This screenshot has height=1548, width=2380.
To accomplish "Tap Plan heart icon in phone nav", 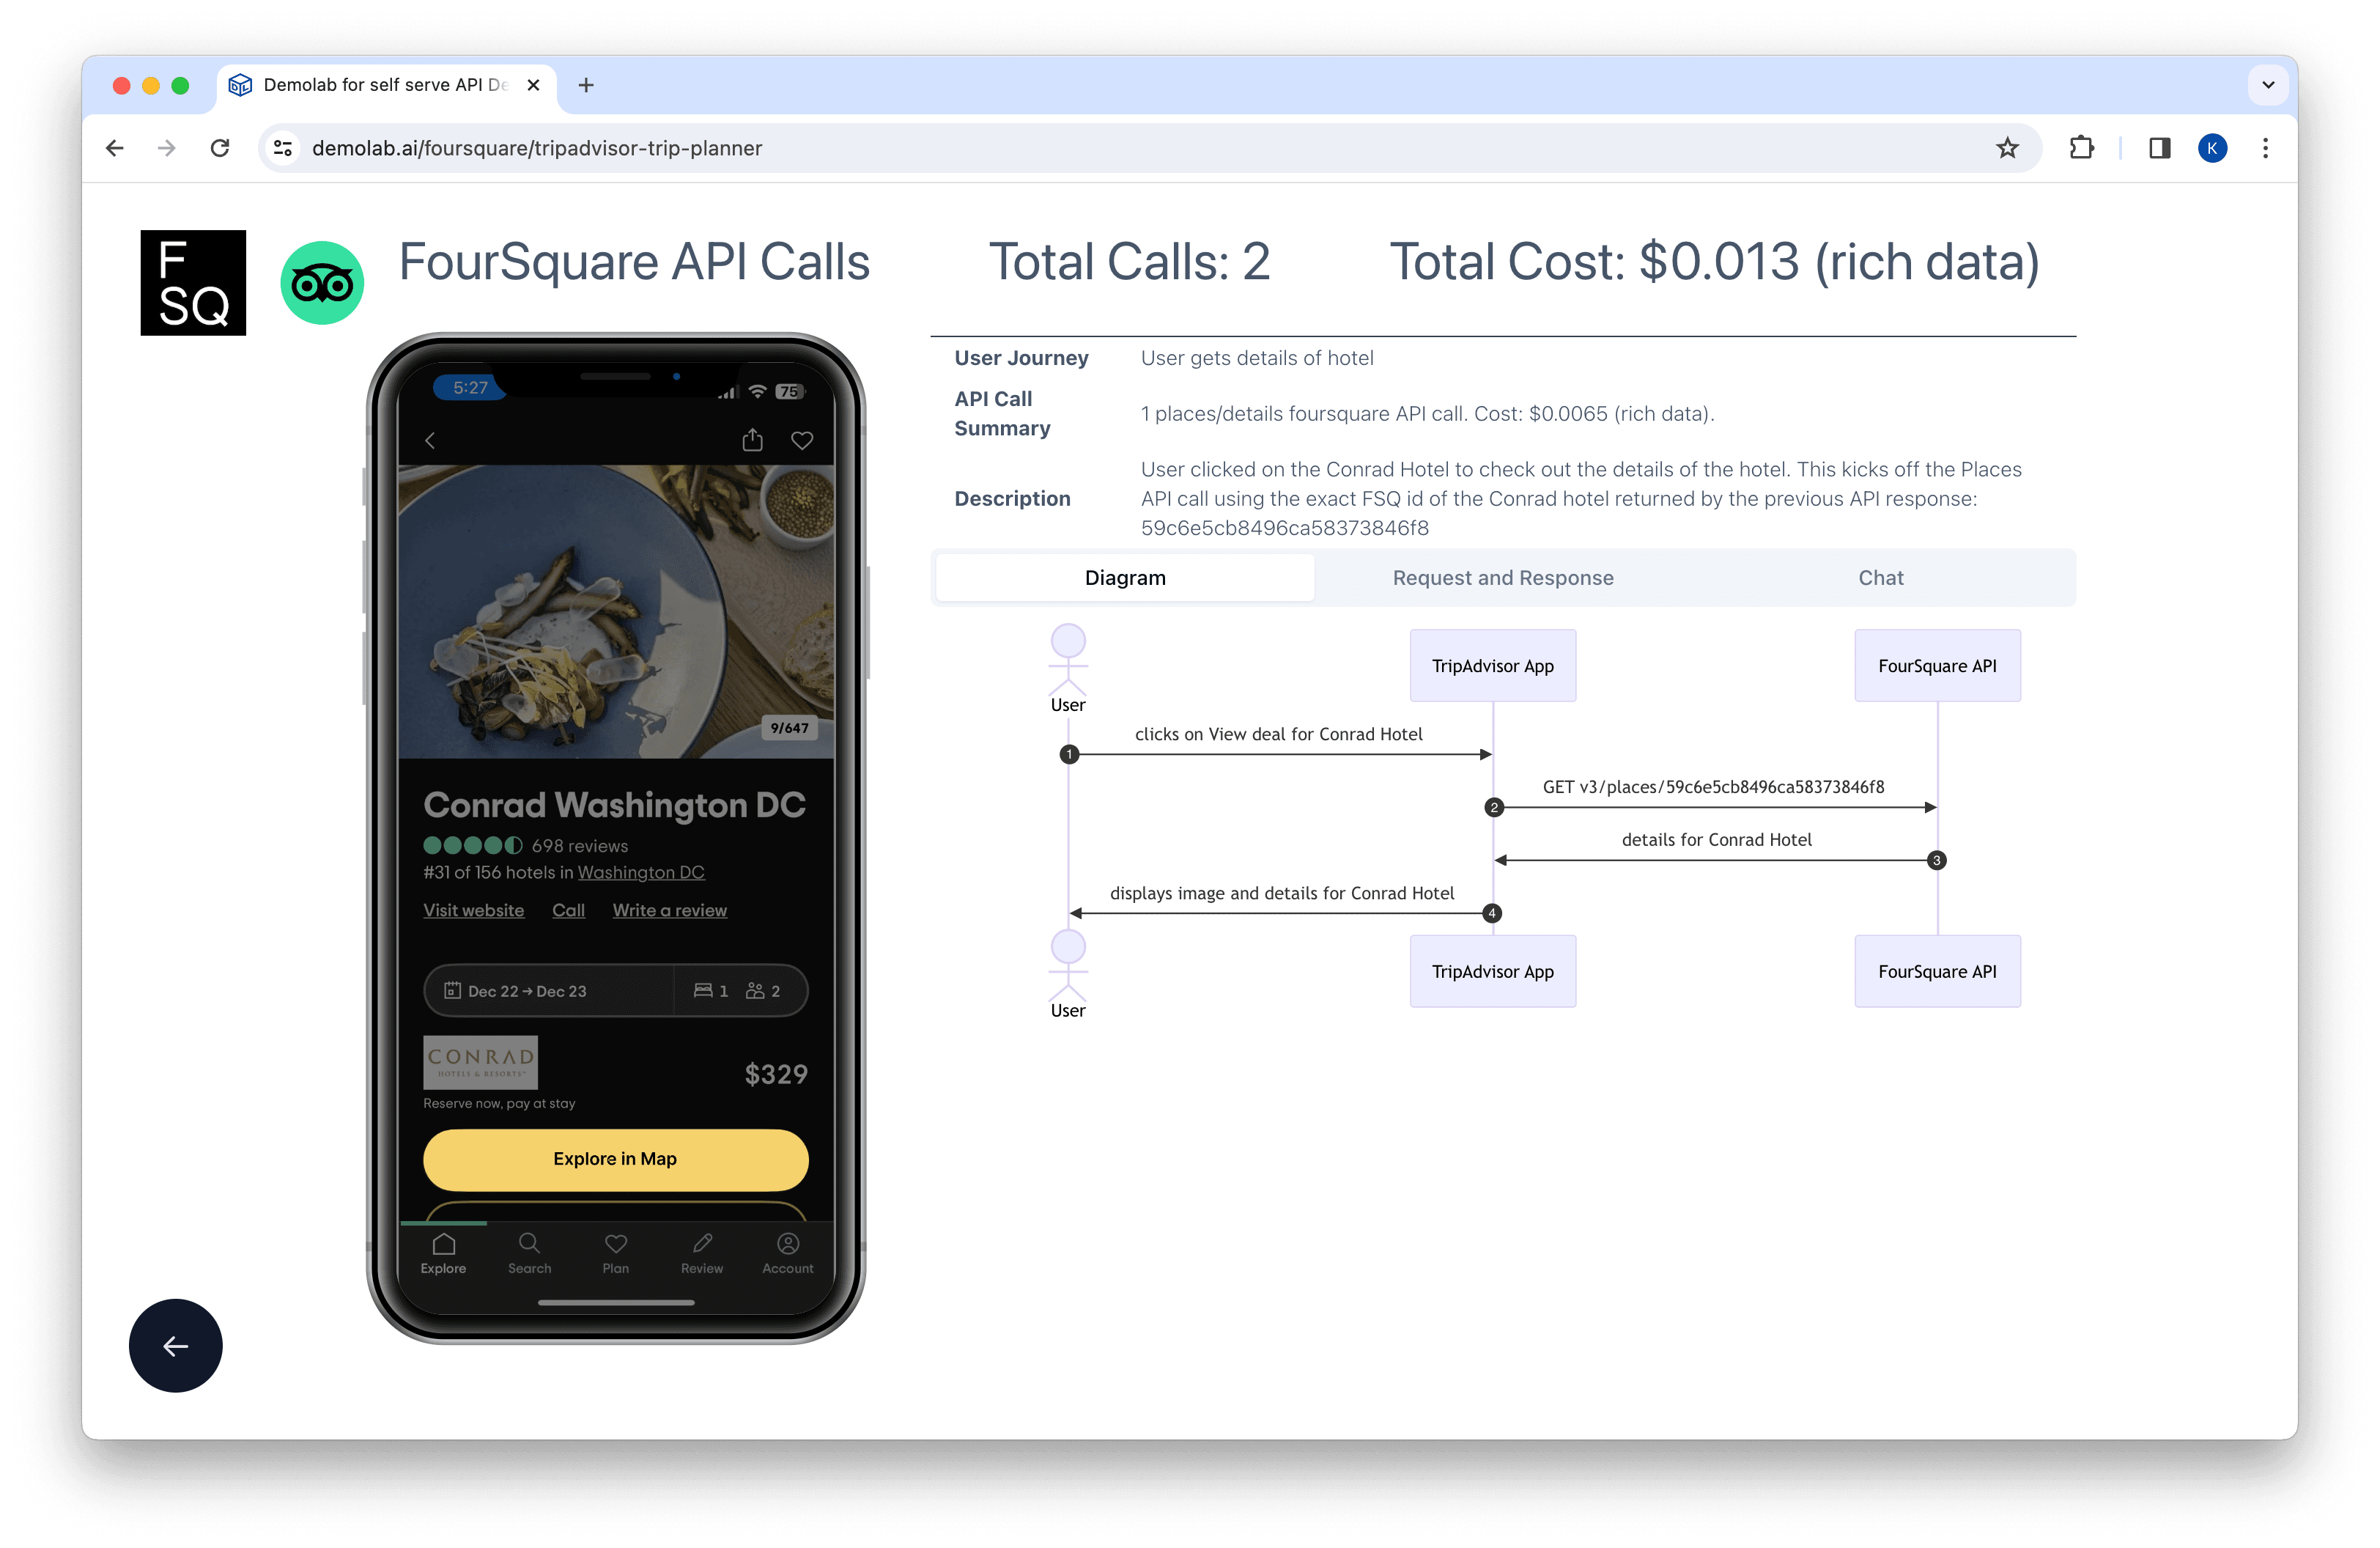I will coord(616,1253).
